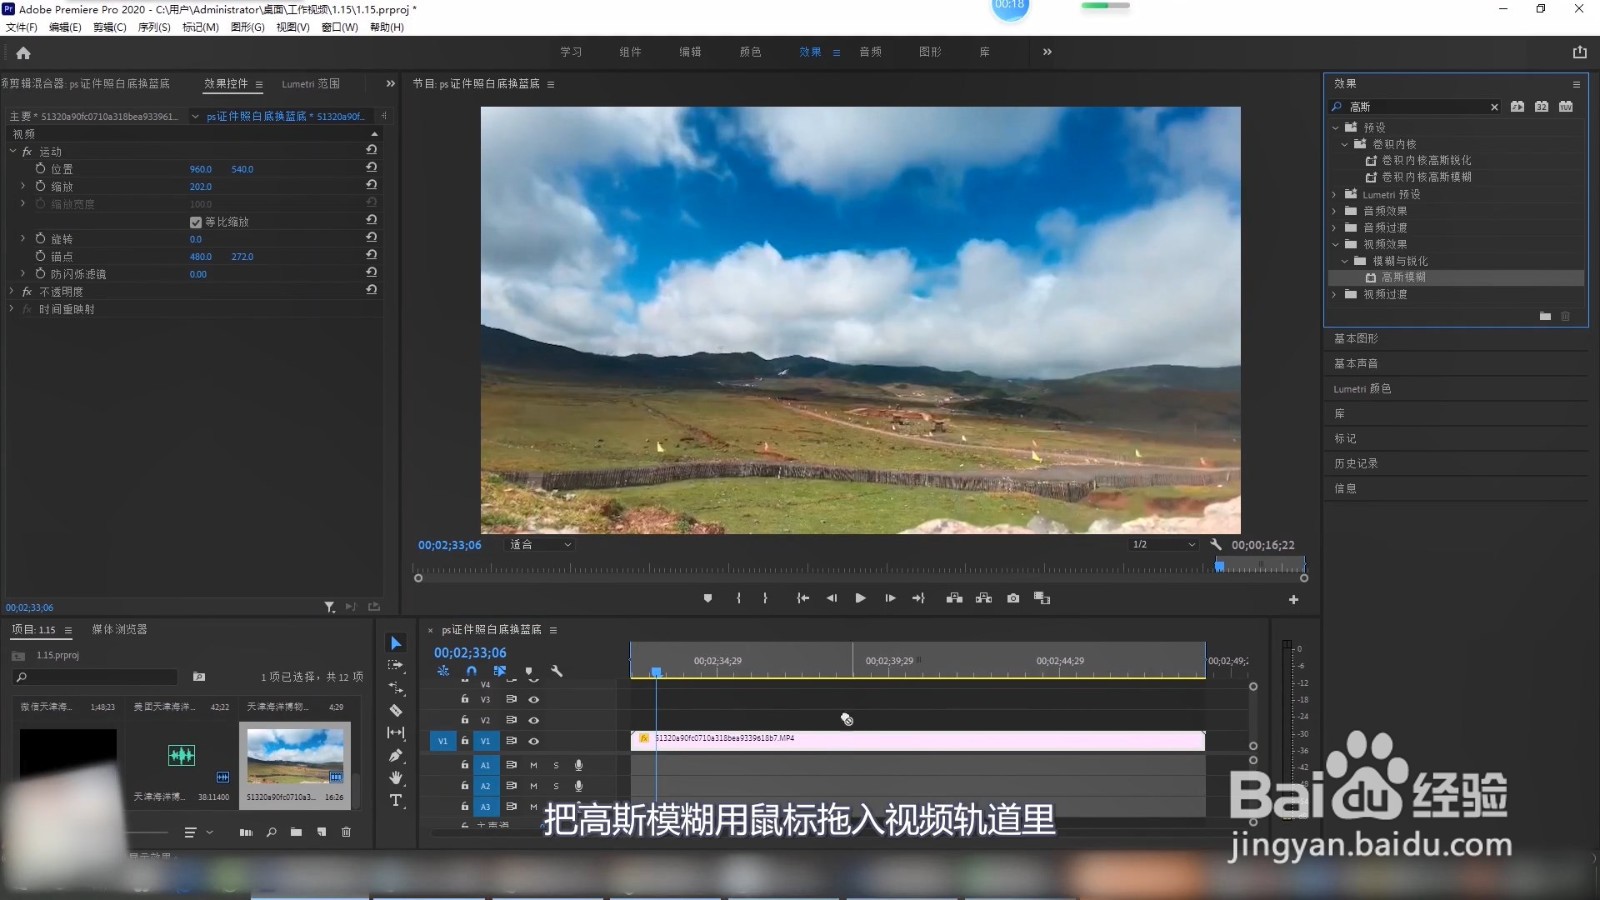Click the Export Frame camera icon

click(x=1013, y=597)
